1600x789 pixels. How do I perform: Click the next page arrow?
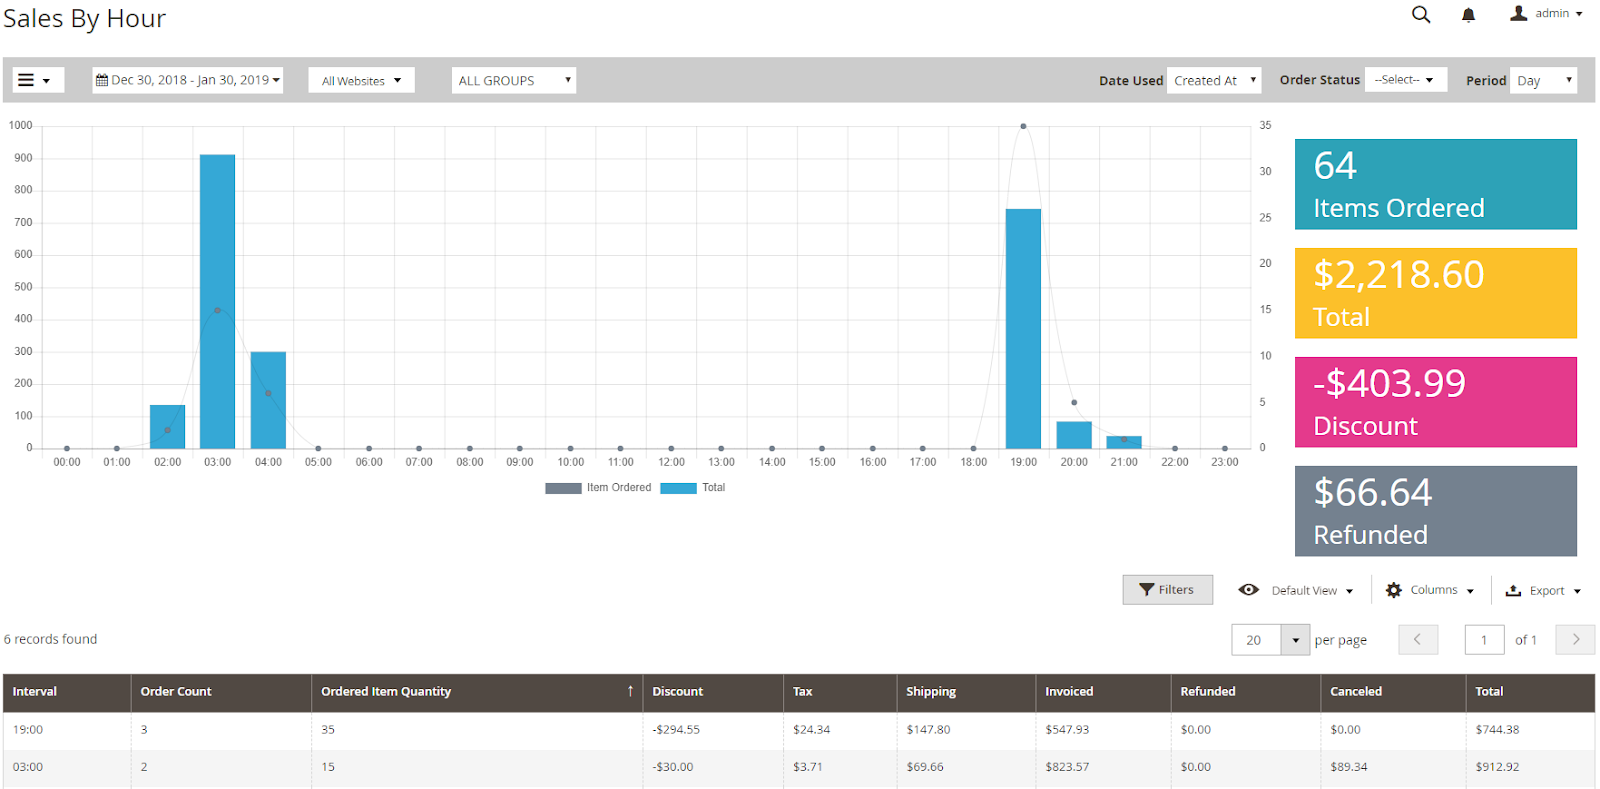click(x=1575, y=640)
